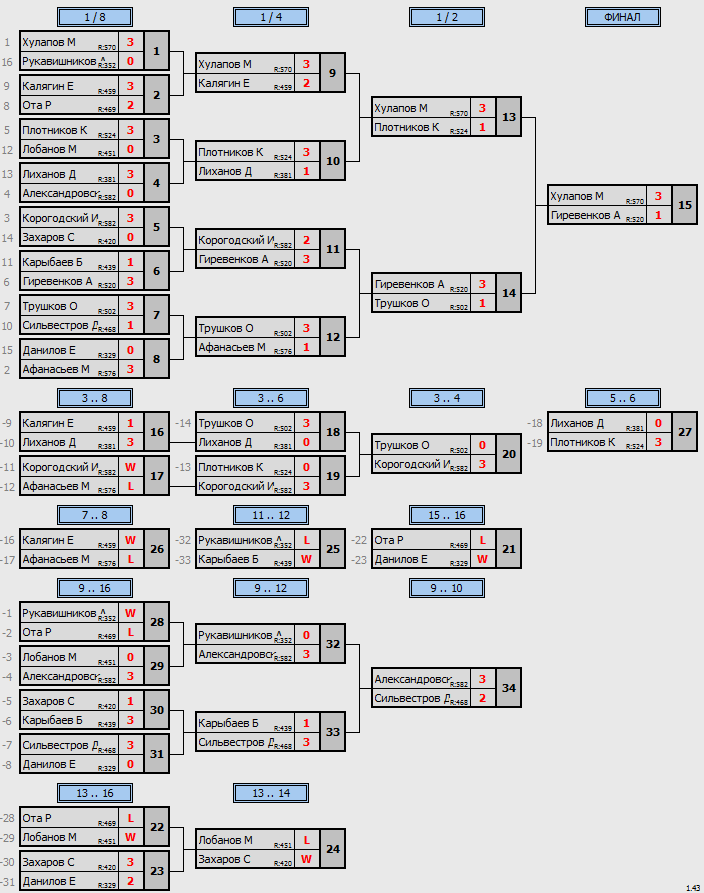
Task: Select the 7..8 placement header
Action: pos(95,515)
